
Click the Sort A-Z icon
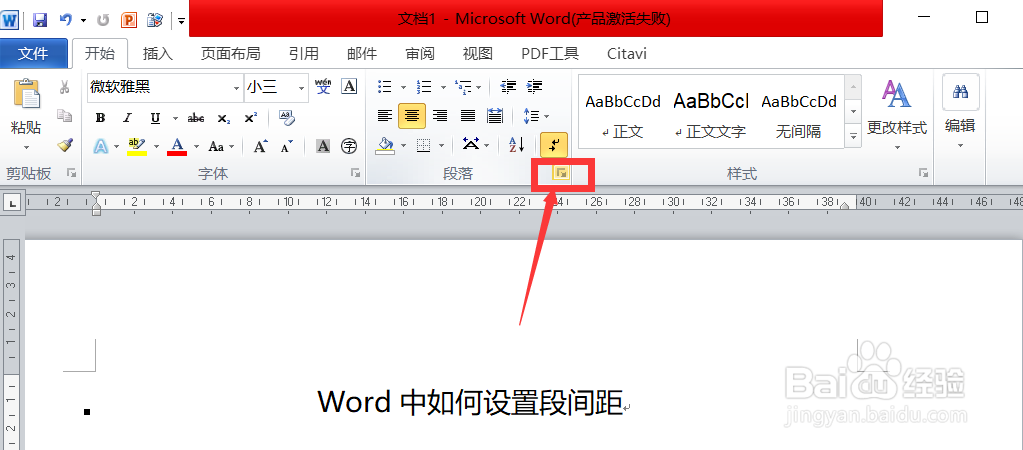point(516,145)
